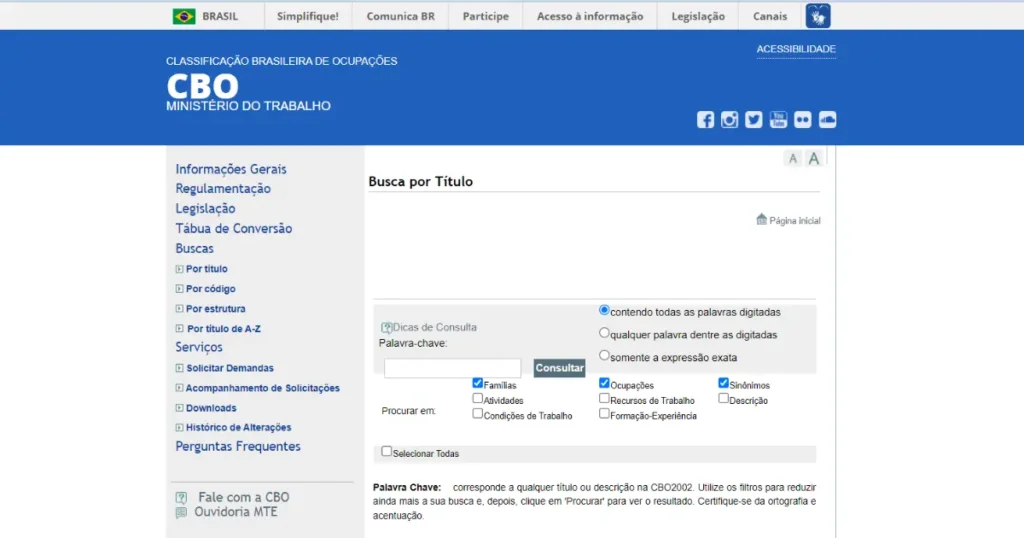Open the Flickr social icon

pyautogui.click(x=803, y=119)
